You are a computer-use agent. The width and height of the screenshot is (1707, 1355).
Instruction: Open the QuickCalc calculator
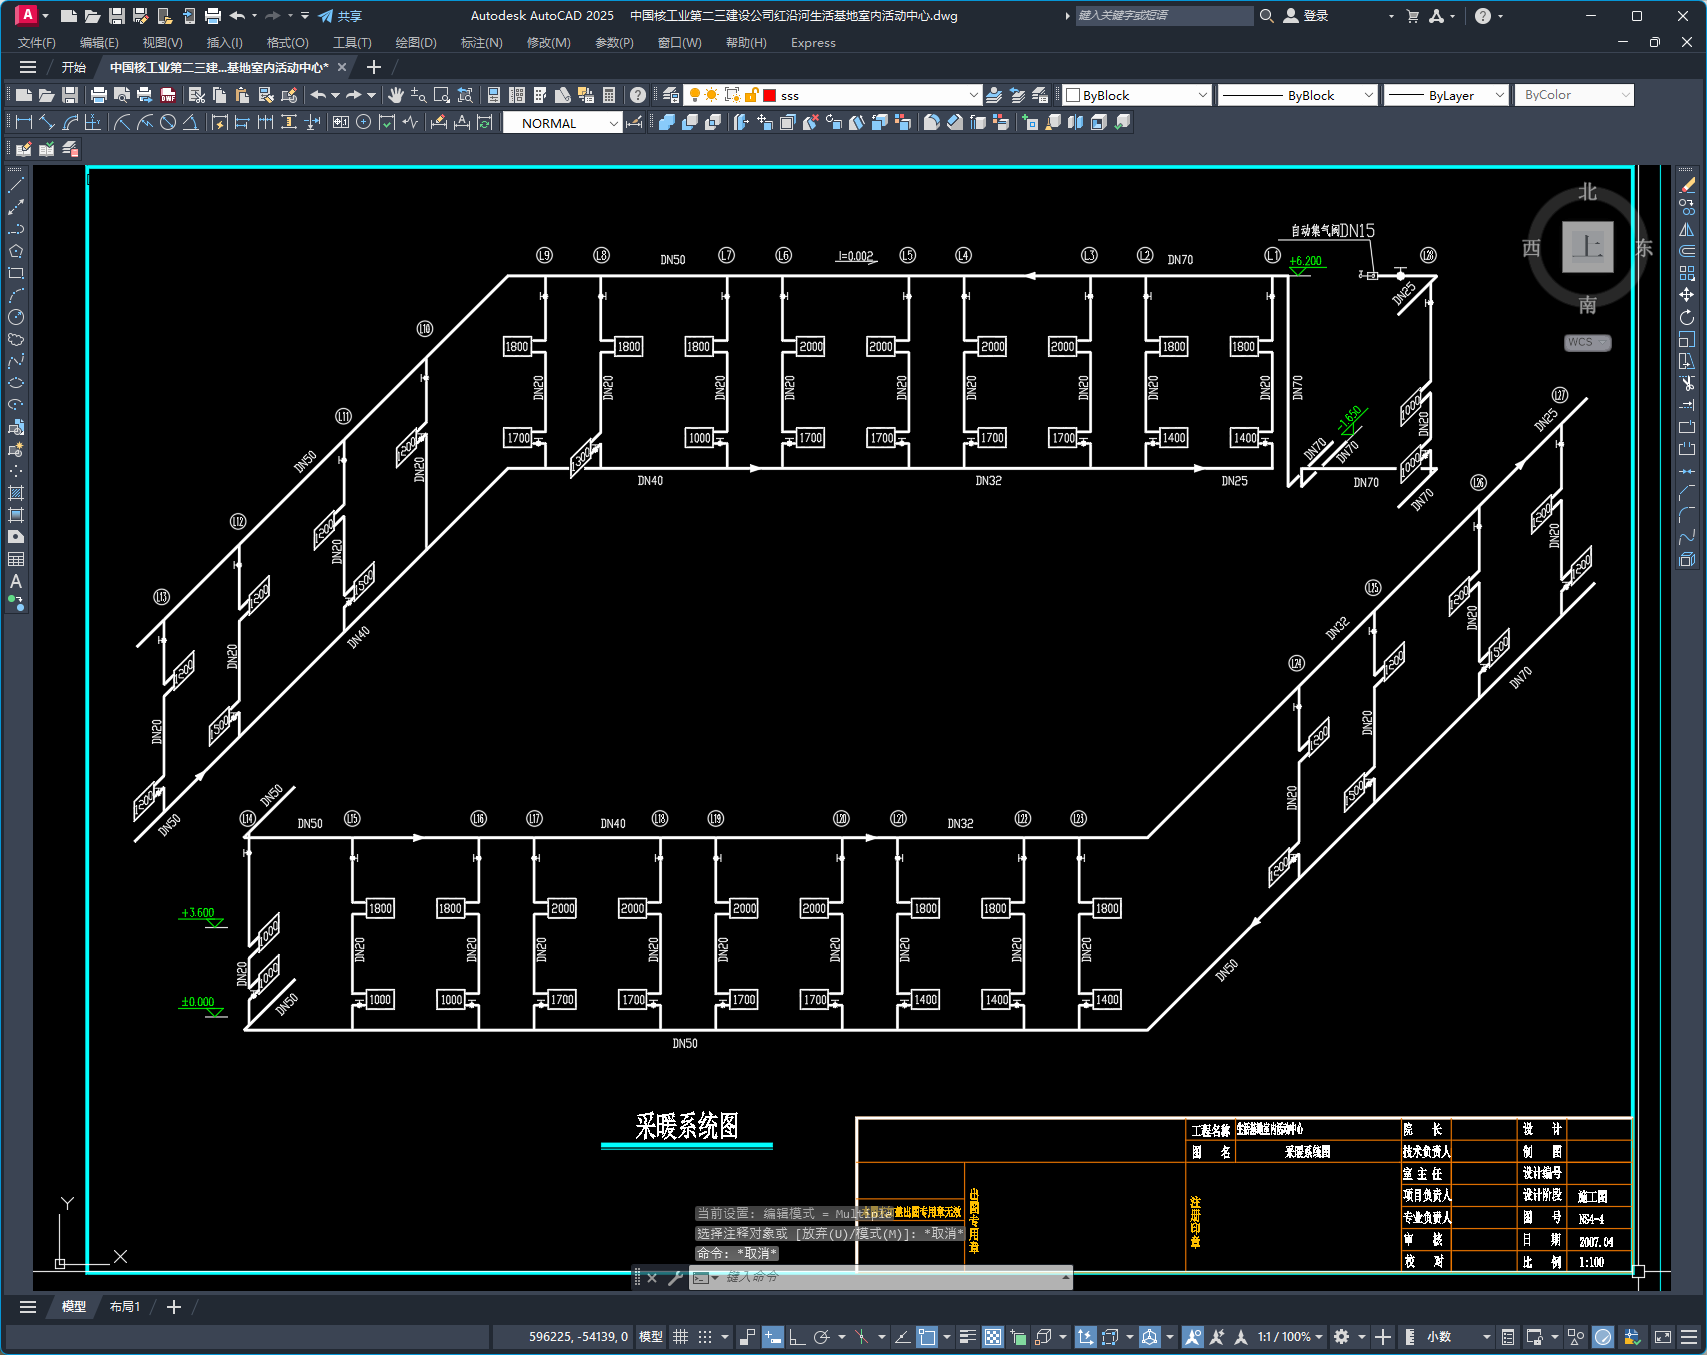[609, 95]
